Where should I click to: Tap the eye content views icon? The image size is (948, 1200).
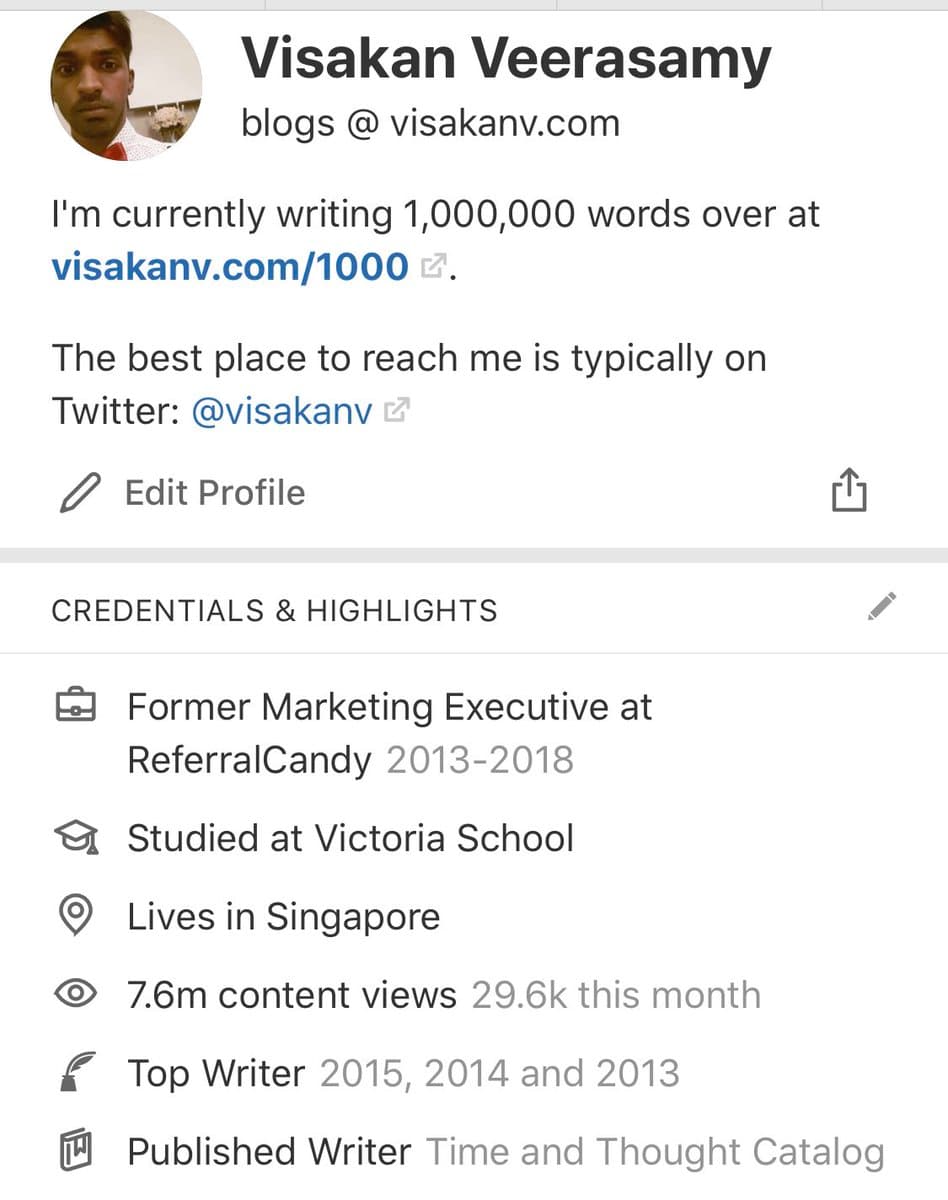[x=75, y=994]
